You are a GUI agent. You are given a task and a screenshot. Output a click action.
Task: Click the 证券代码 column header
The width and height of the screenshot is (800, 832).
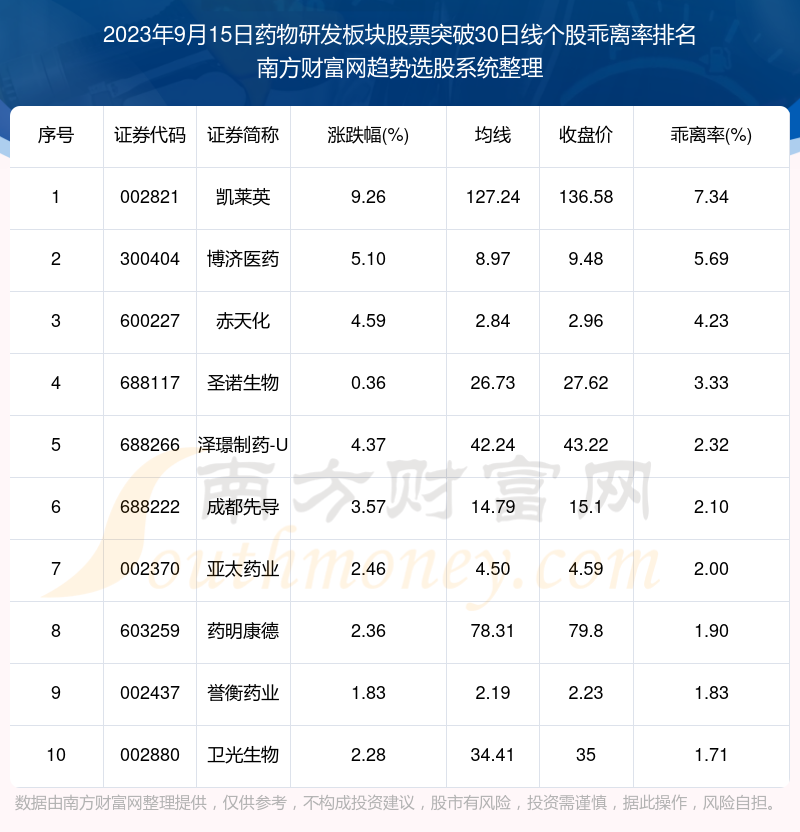click(150, 136)
